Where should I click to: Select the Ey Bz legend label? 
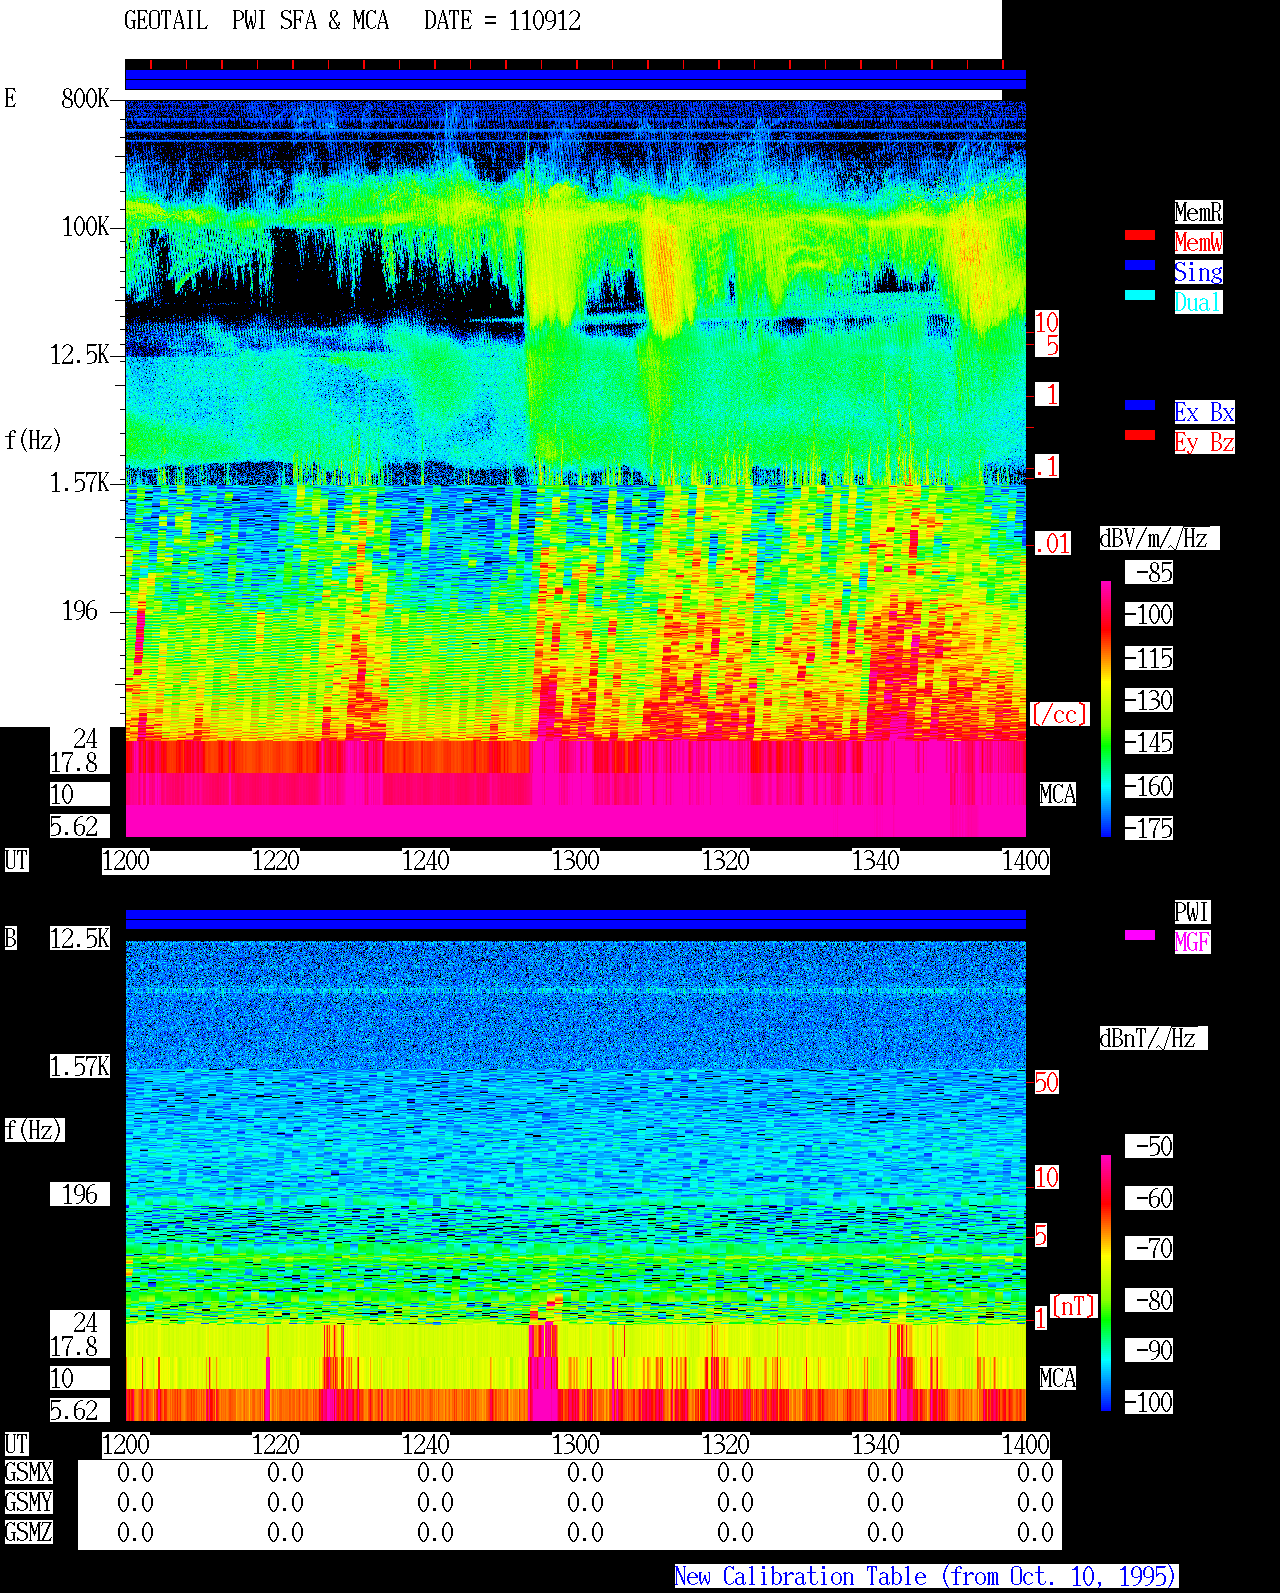[x=1204, y=442]
